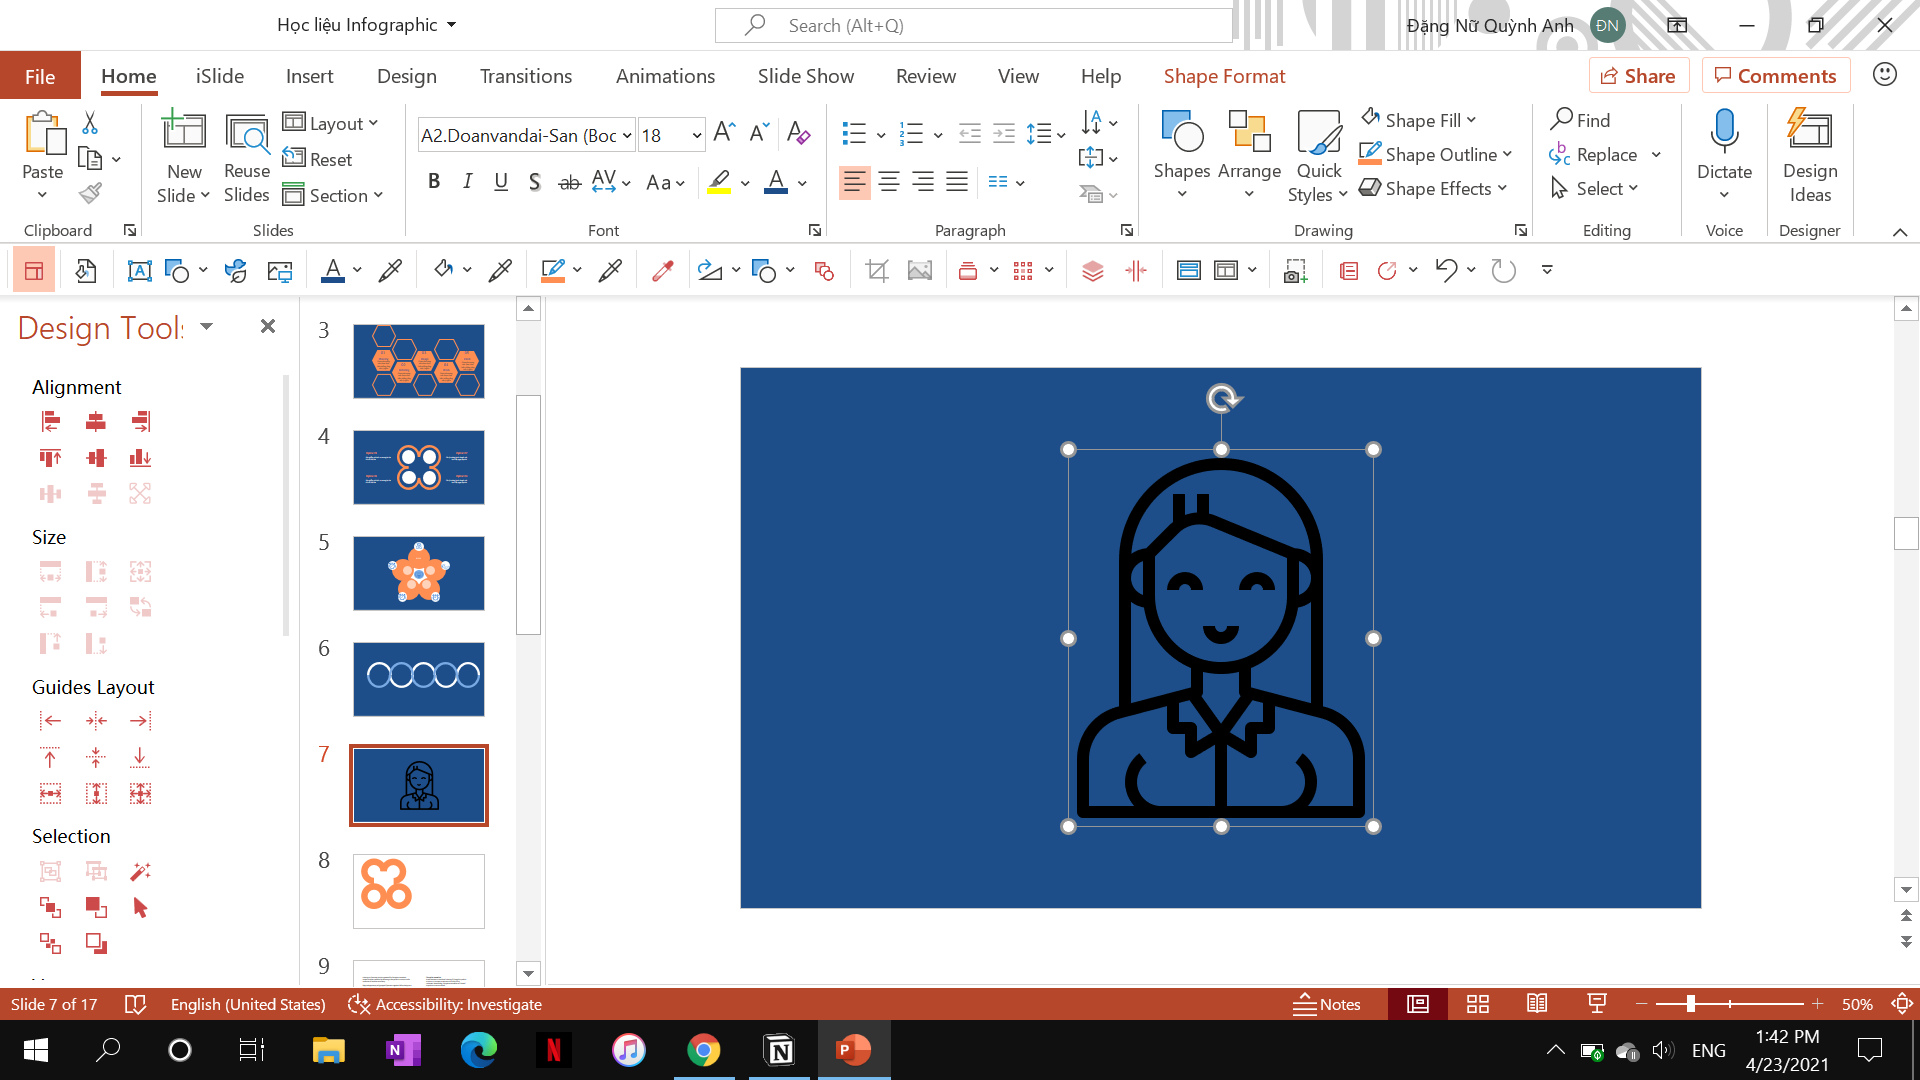Click the bottom guide arrow in Guides Layout

[x=141, y=757]
